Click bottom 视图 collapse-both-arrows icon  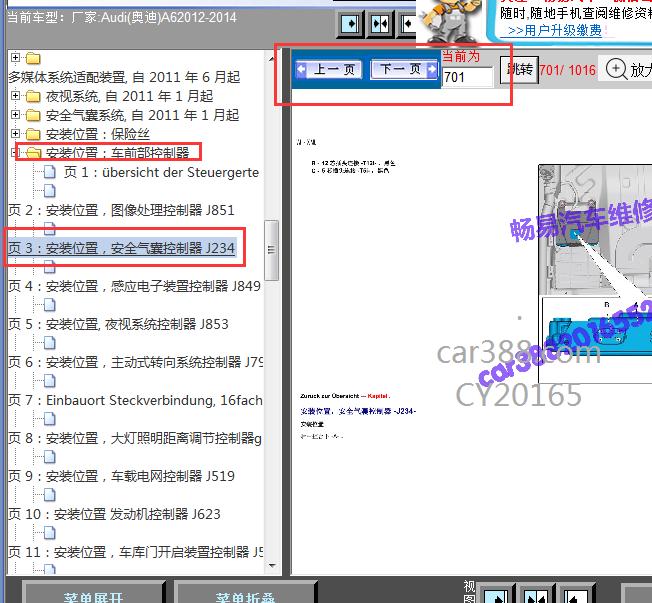(x=536, y=595)
